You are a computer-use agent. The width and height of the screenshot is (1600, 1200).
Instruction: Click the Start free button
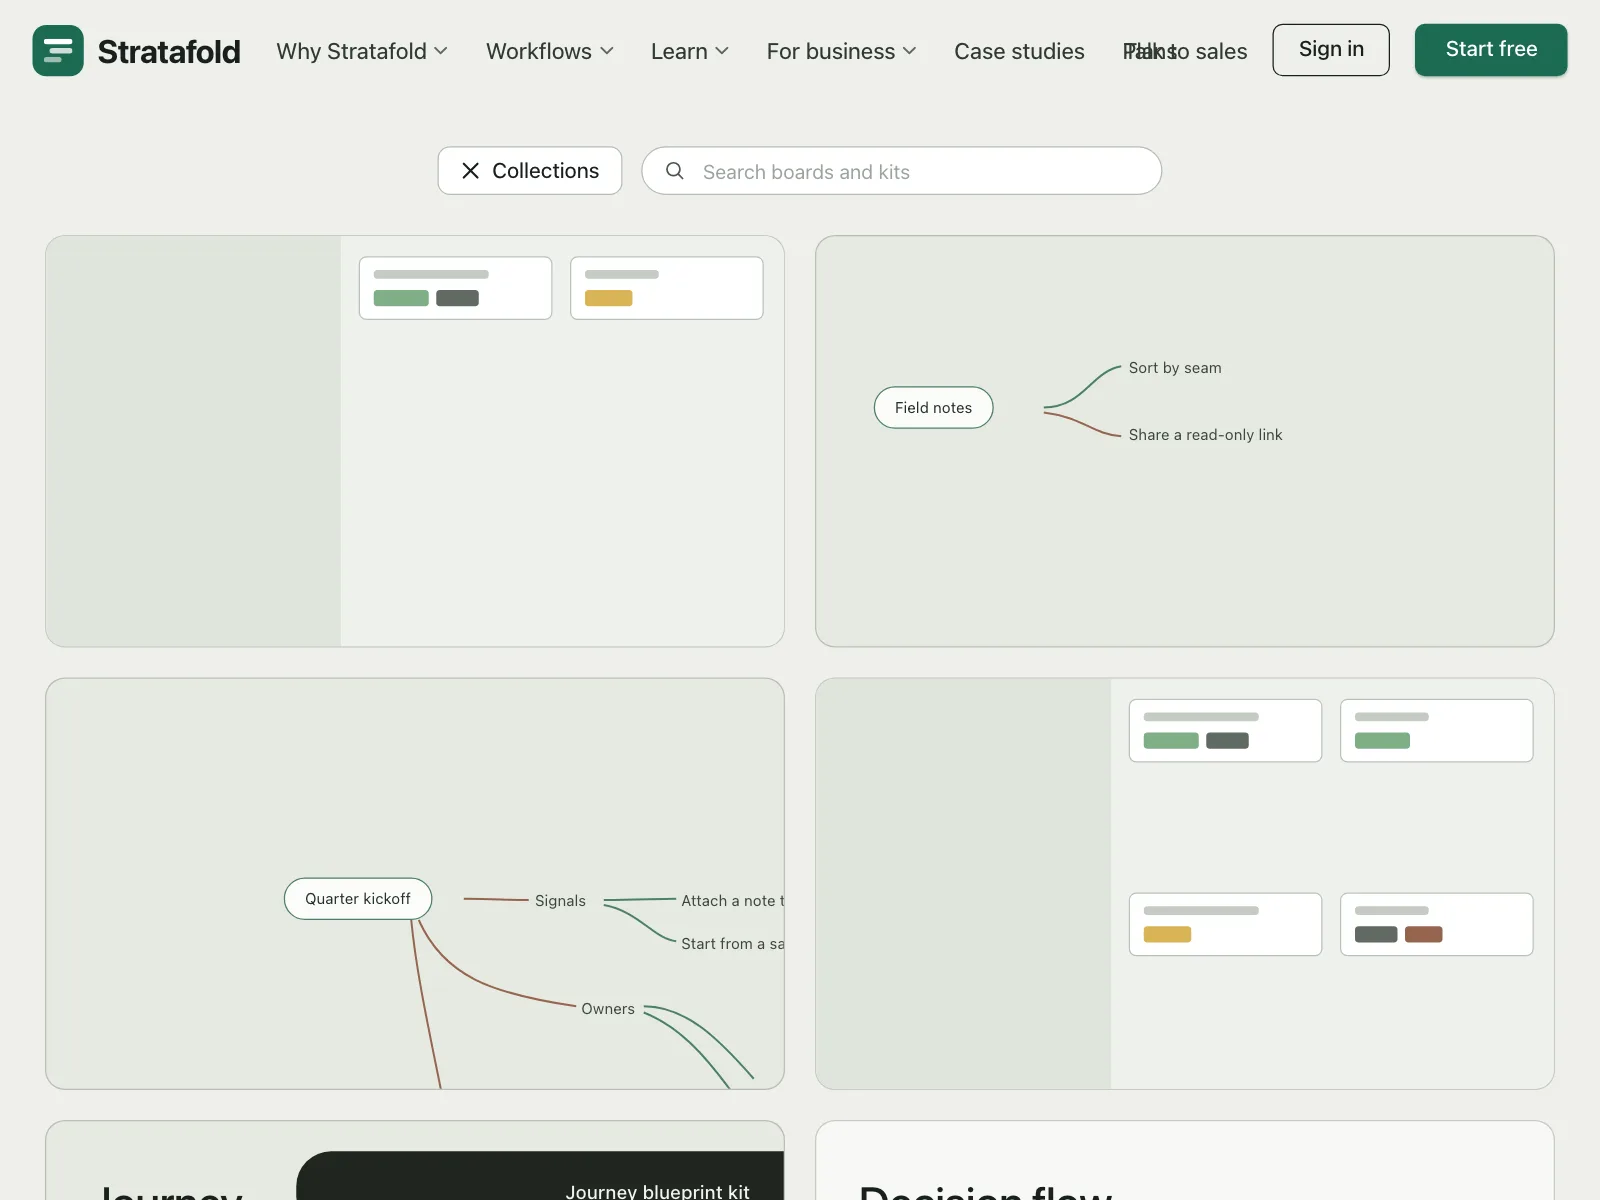pos(1491,50)
